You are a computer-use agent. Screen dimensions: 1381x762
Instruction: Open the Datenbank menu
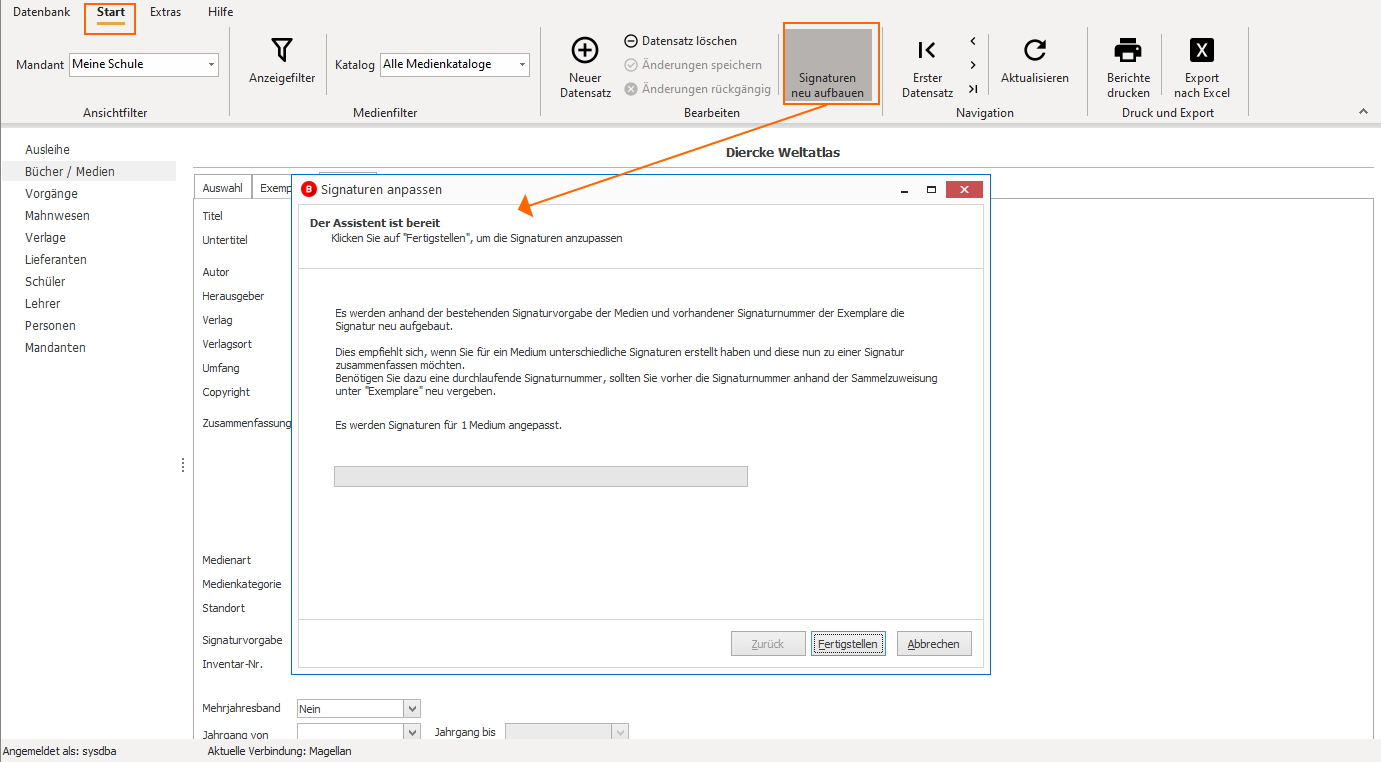(x=41, y=12)
